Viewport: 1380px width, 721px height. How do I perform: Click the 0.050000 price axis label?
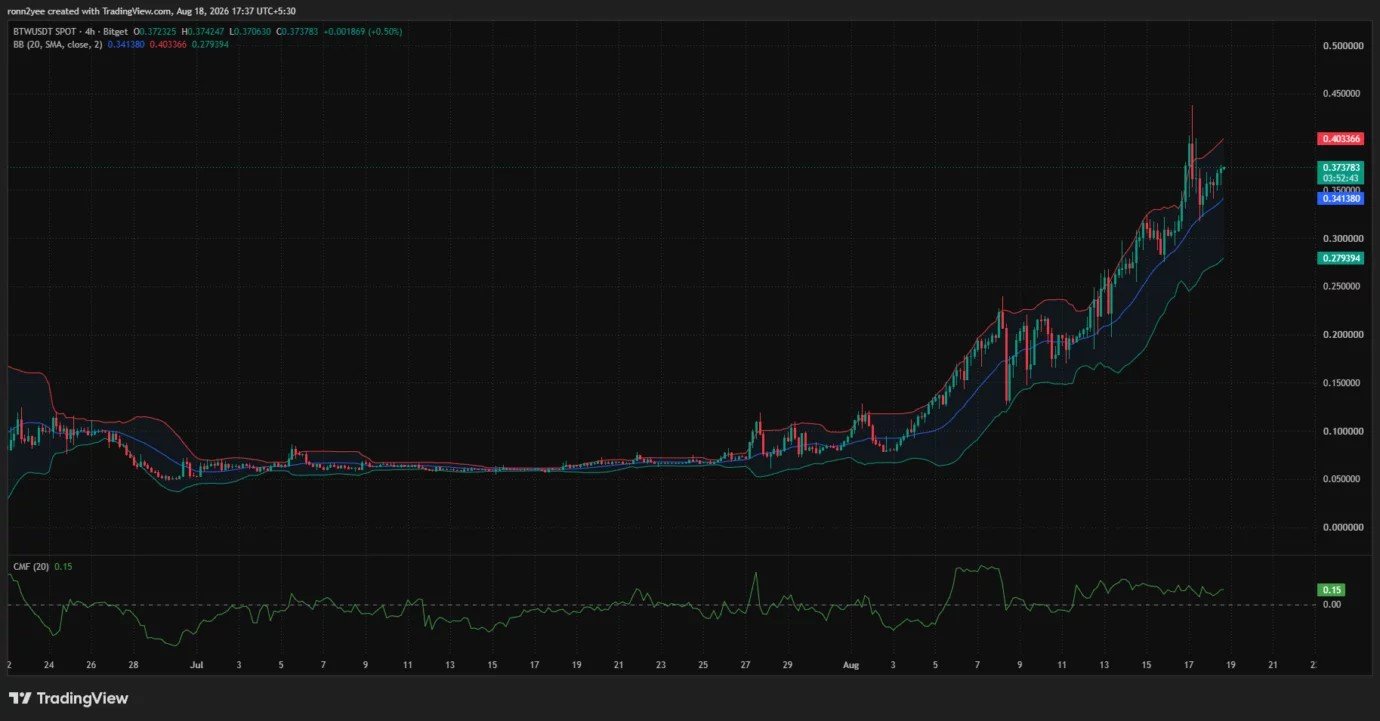coord(1343,479)
